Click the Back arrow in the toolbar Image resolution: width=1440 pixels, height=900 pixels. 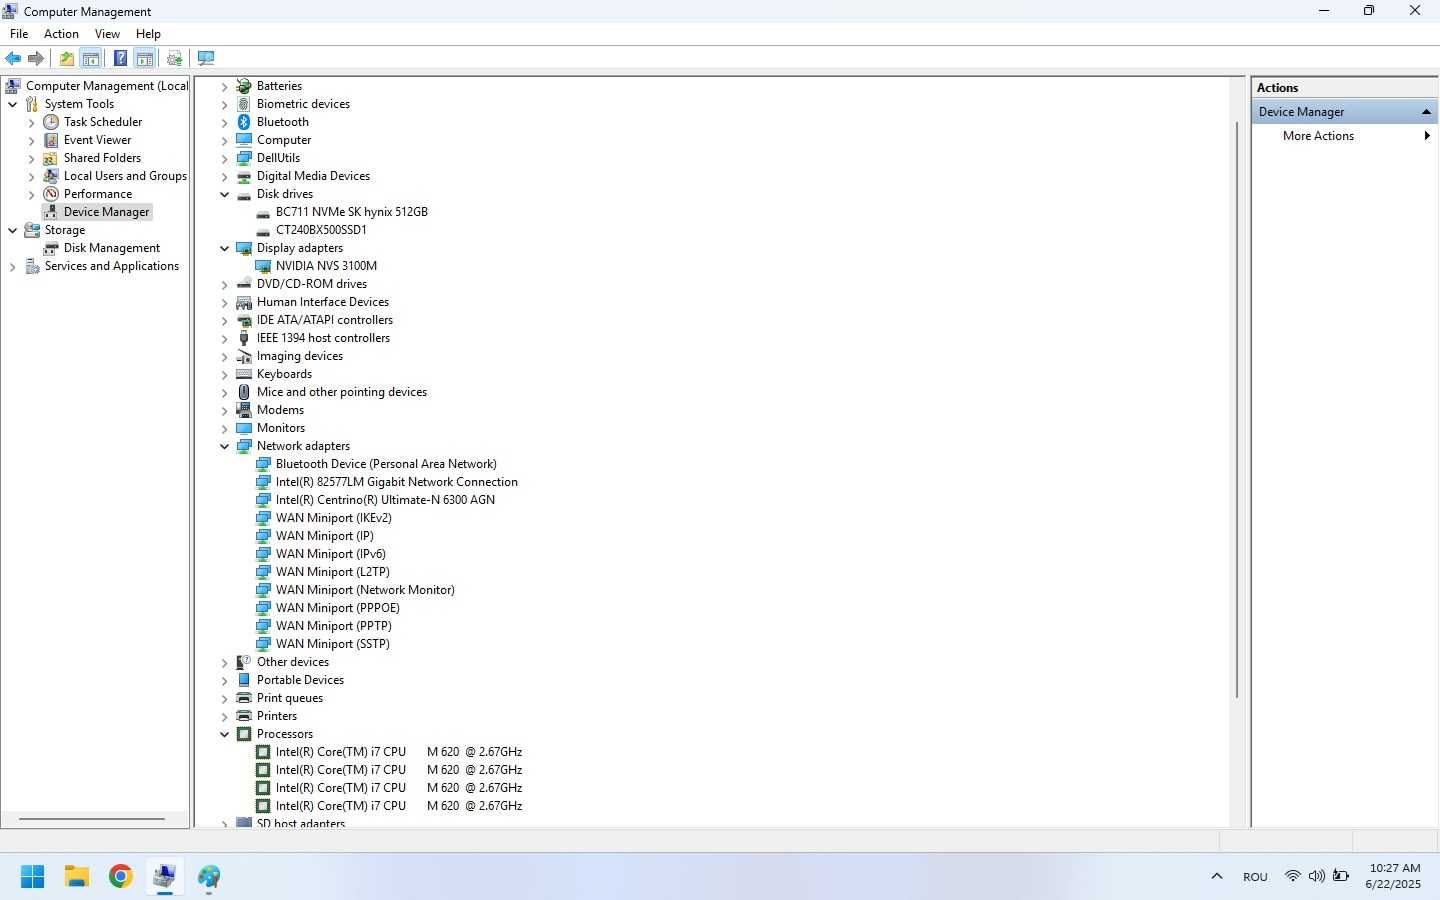tap(13, 58)
